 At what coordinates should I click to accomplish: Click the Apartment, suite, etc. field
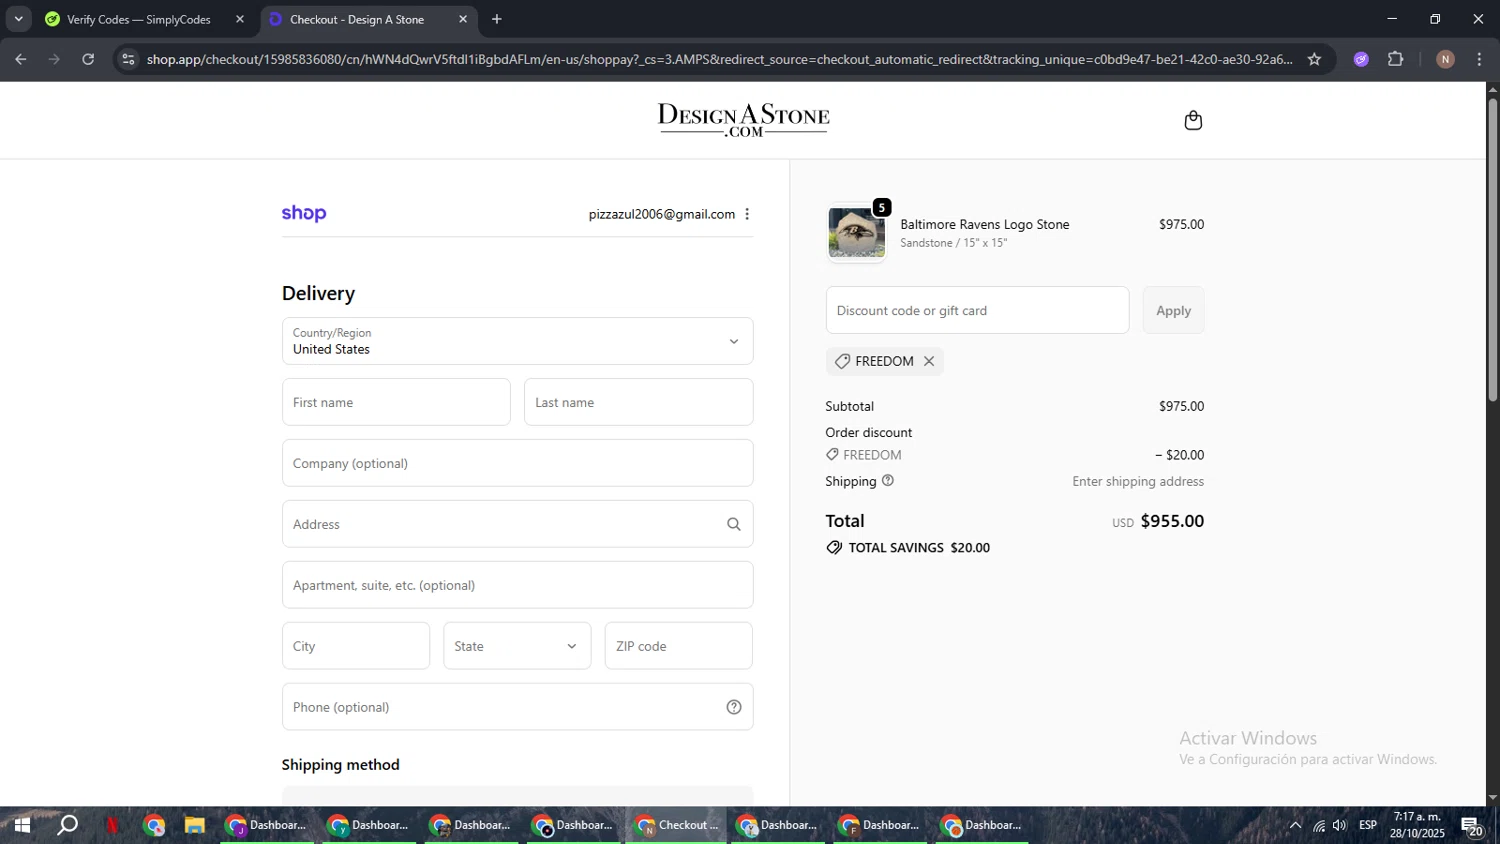pyautogui.click(x=517, y=585)
